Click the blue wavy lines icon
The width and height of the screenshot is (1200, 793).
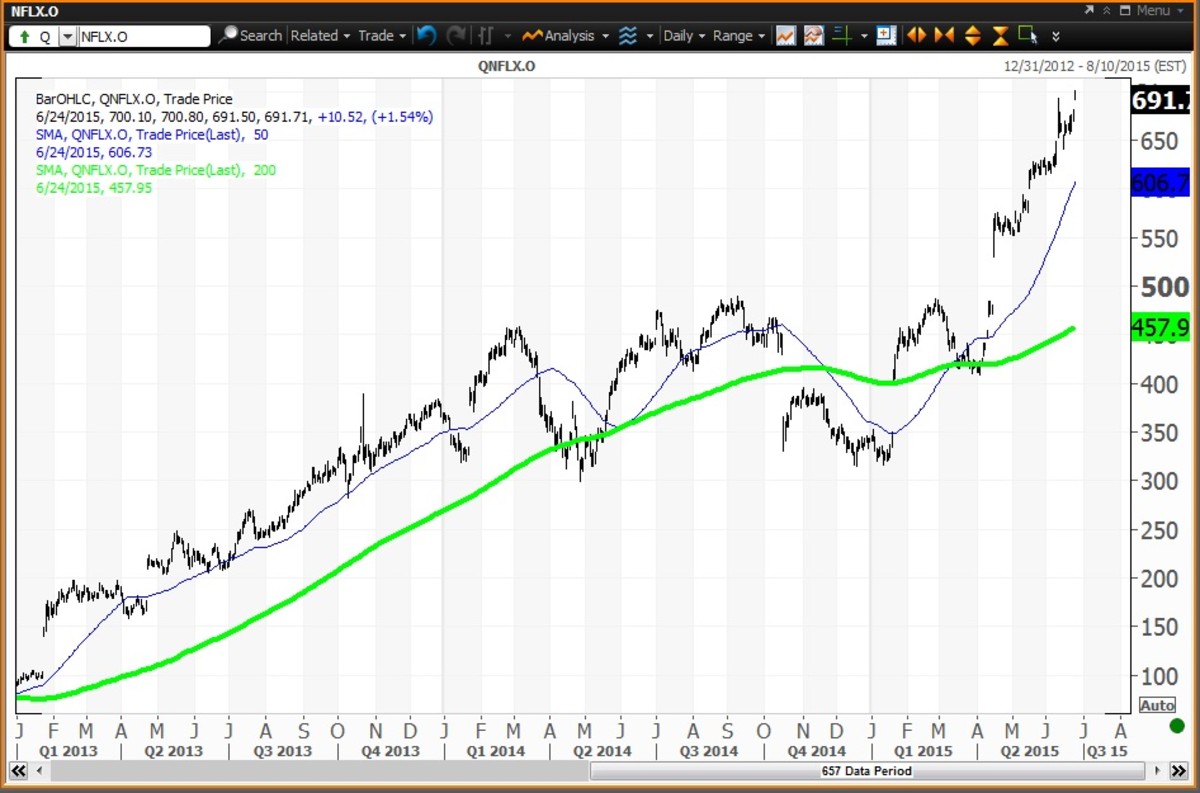627,35
